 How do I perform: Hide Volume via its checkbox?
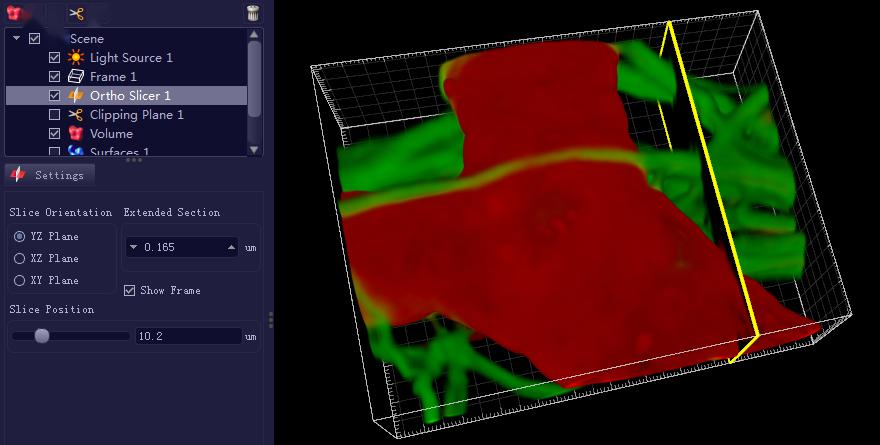[x=54, y=134]
